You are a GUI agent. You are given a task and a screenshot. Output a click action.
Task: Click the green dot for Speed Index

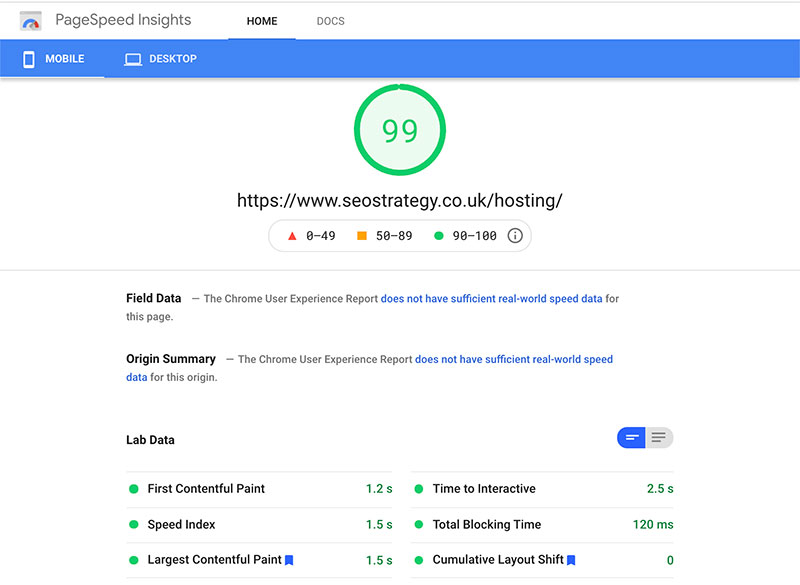click(x=134, y=524)
